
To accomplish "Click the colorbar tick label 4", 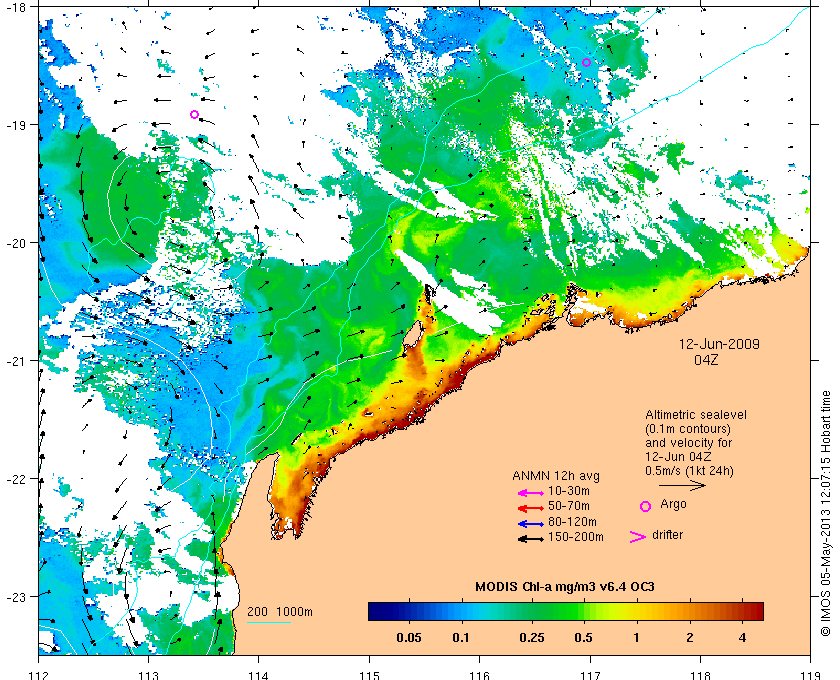I will 742,638.
